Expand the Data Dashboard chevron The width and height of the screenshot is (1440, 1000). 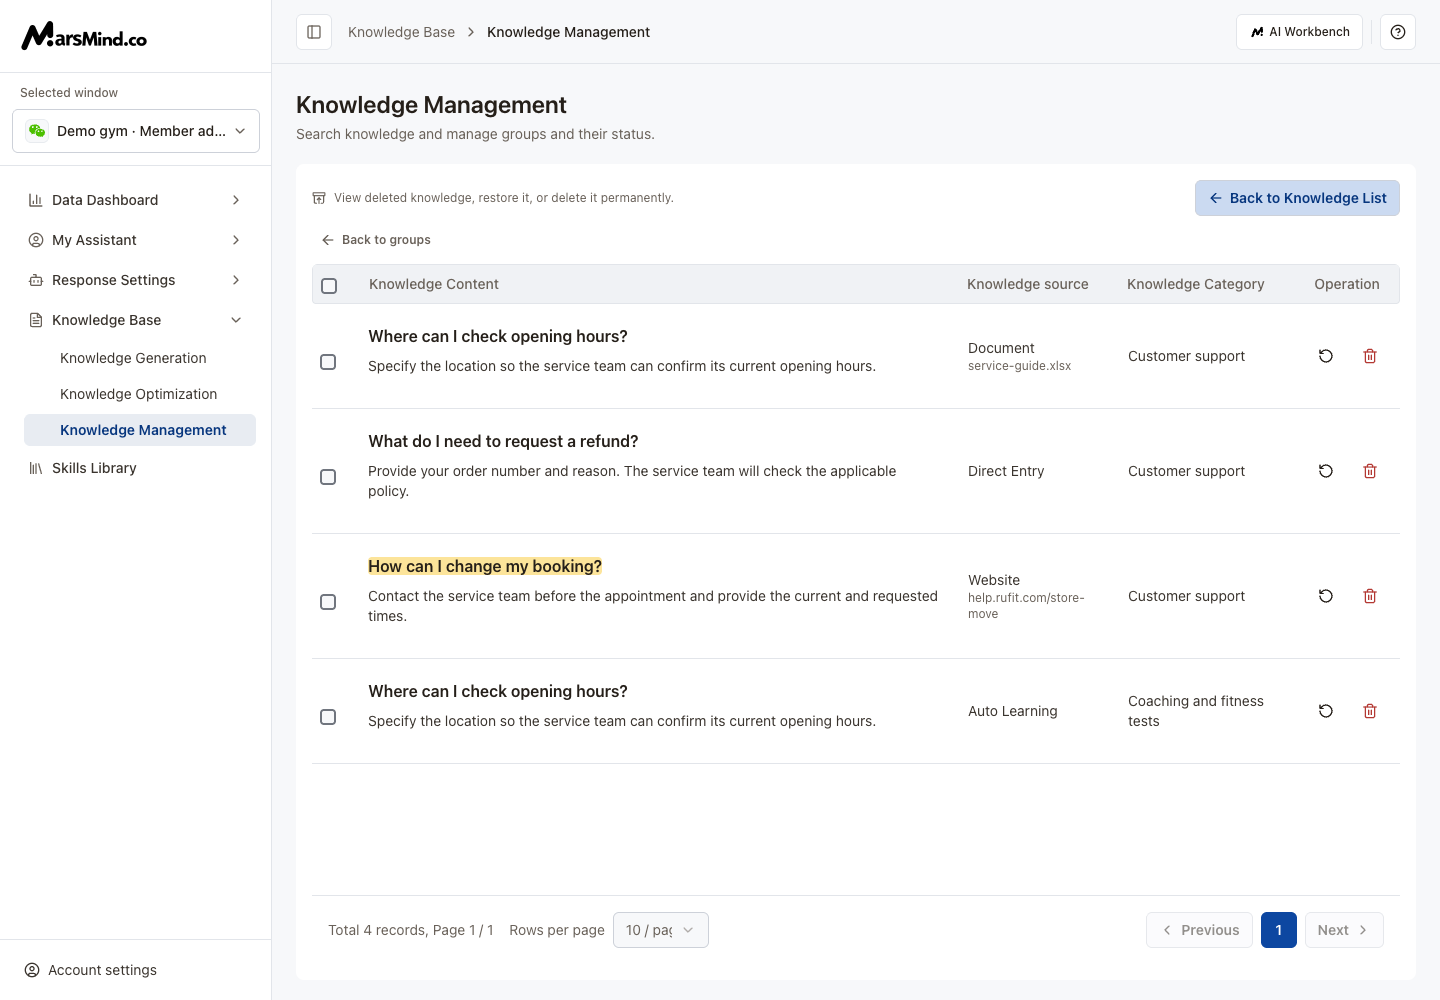click(x=236, y=200)
